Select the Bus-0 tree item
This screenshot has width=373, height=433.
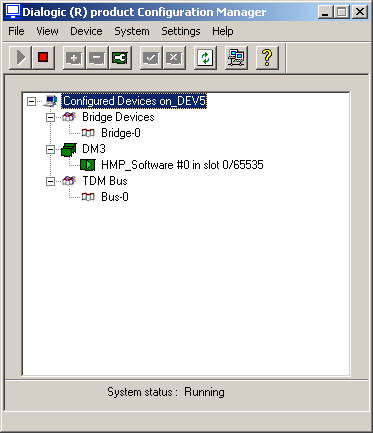click(115, 197)
